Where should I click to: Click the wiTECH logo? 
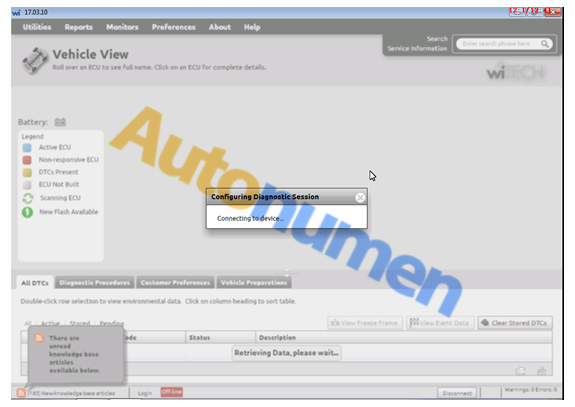coord(516,73)
